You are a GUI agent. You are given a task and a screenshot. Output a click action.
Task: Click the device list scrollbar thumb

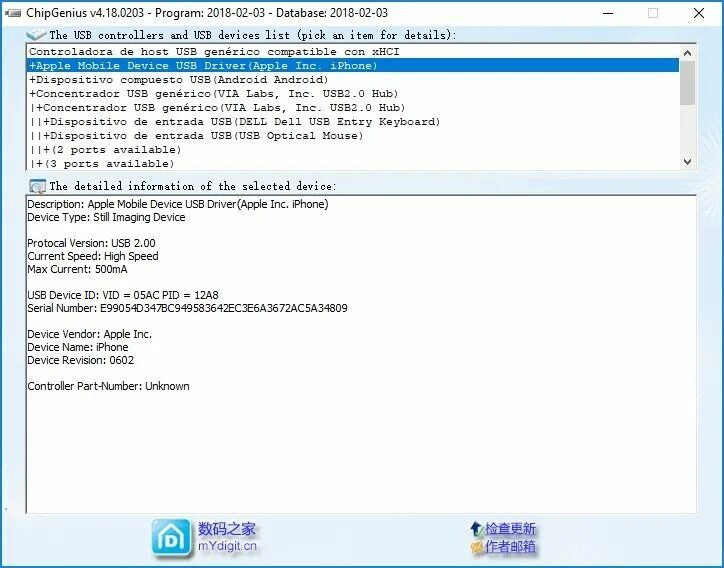[x=688, y=83]
